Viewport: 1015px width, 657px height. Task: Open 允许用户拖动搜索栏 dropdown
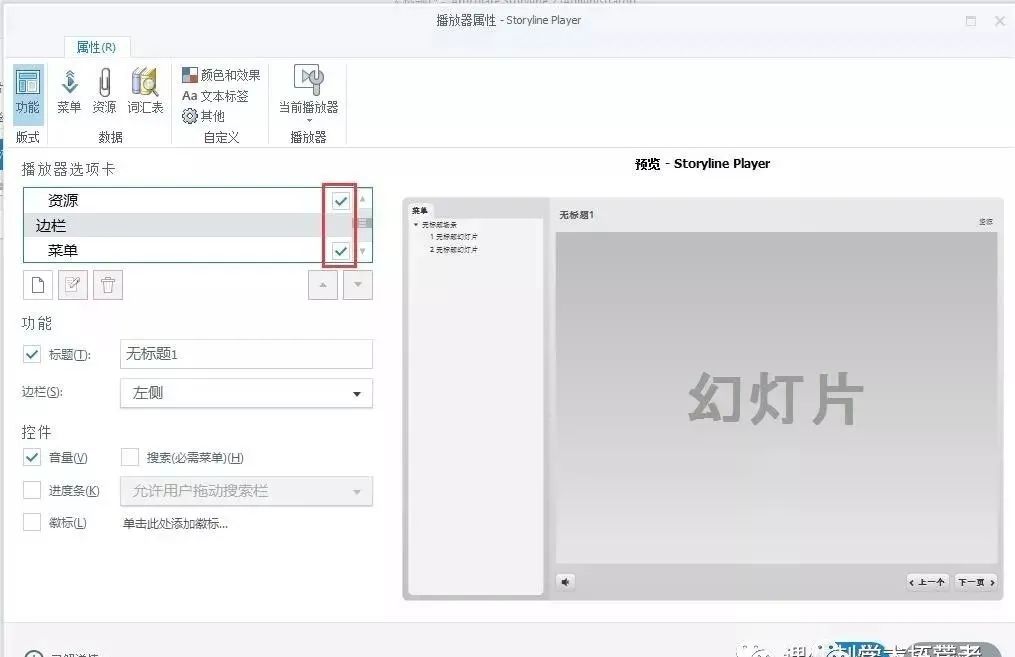click(246, 491)
